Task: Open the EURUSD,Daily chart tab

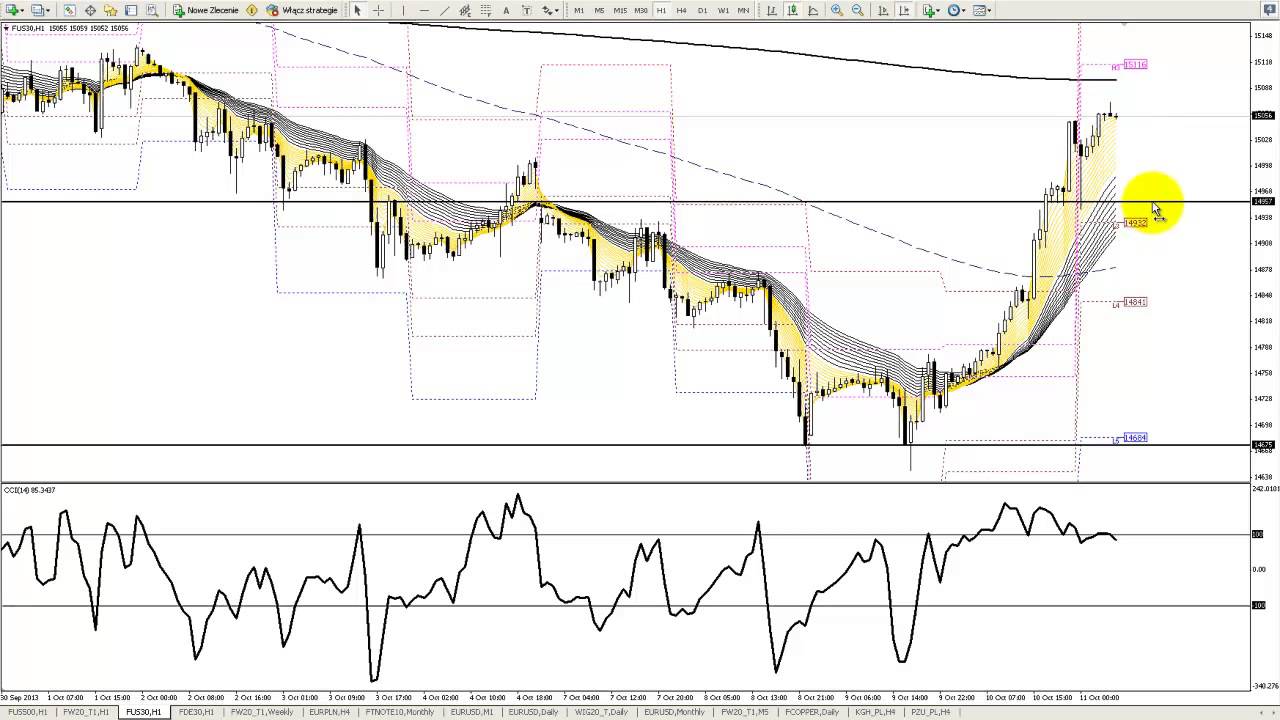Action: (x=533, y=712)
